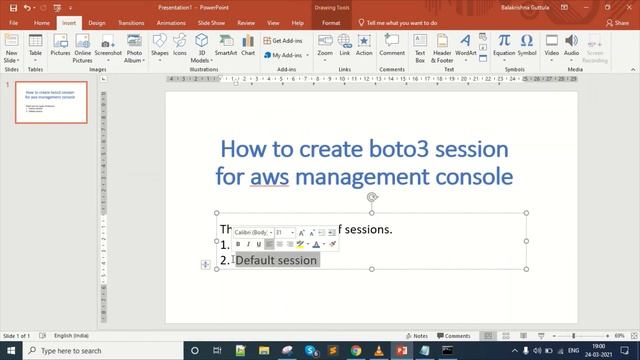The width and height of the screenshot is (640, 360).
Task: Open the Transitions tab
Action: [131, 23]
